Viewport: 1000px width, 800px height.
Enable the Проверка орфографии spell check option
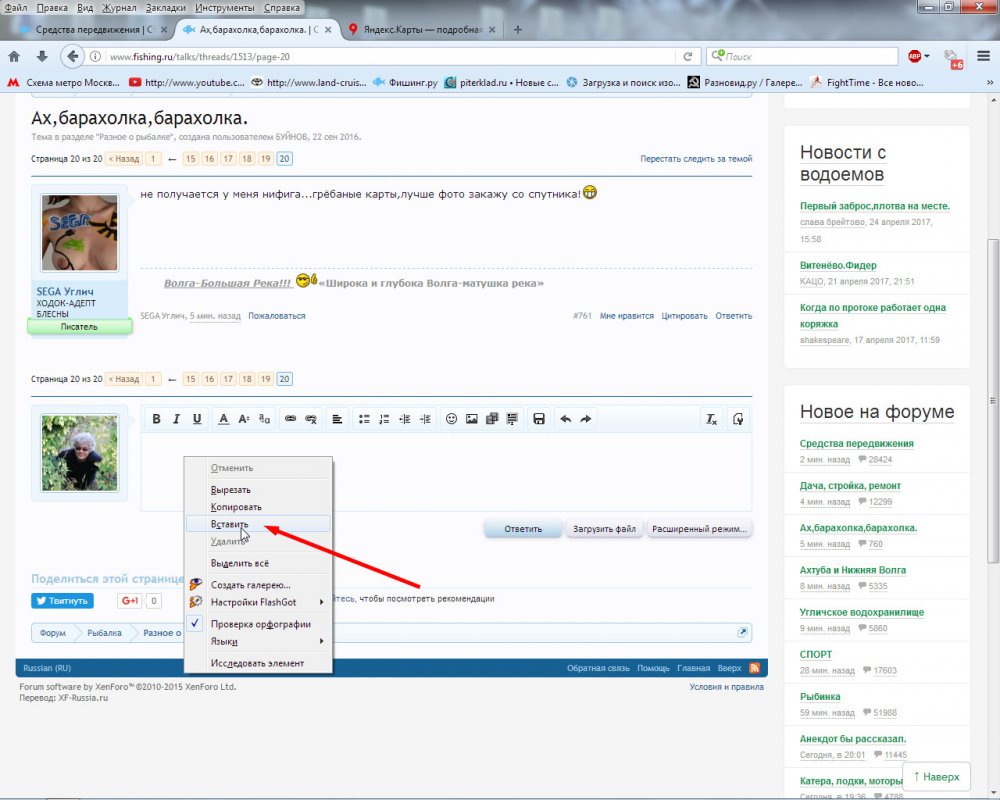click(x=260, y=624)
